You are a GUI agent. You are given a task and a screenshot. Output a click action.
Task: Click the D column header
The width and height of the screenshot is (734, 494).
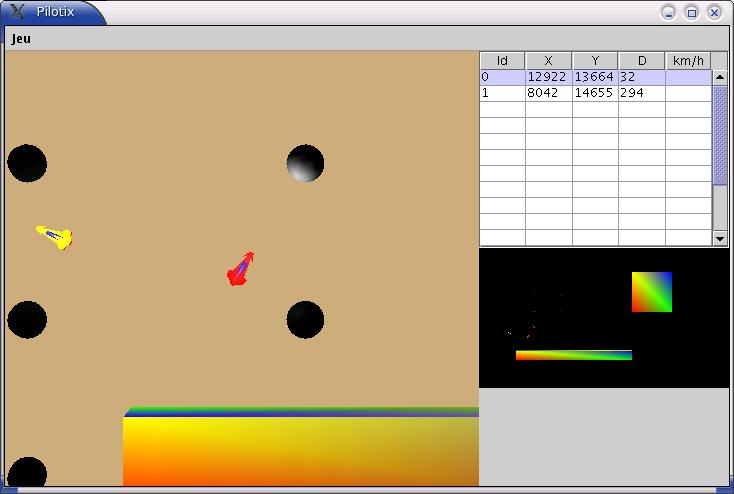click(x=642, y=61)
